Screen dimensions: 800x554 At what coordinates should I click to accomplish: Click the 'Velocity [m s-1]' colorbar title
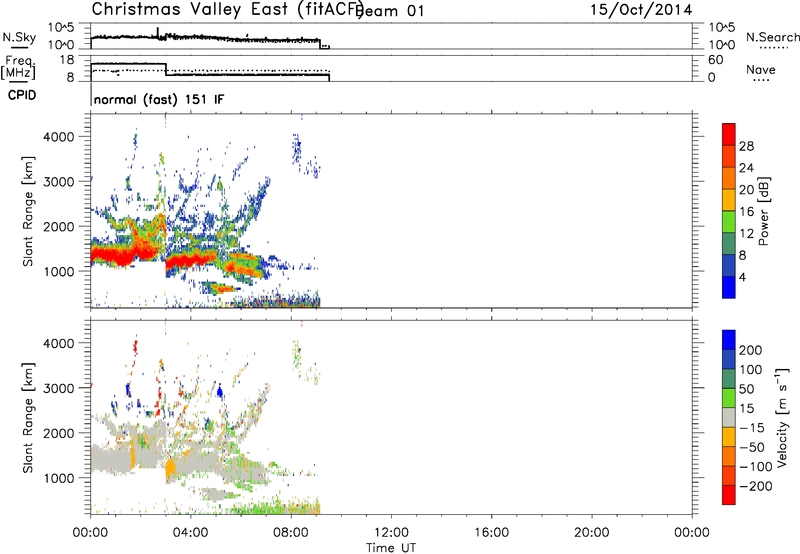coord(782,418)
